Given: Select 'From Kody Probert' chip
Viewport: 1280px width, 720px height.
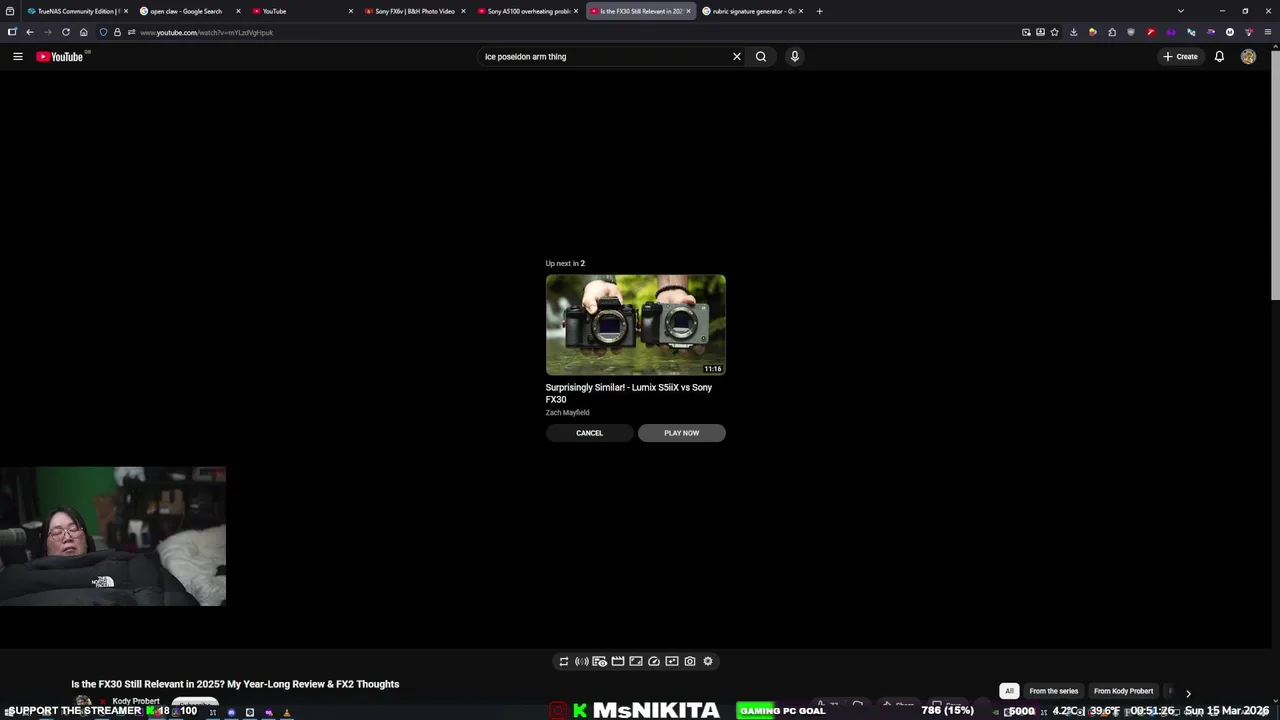Looking at the screenshot, I should click(x=1123, y=691).
